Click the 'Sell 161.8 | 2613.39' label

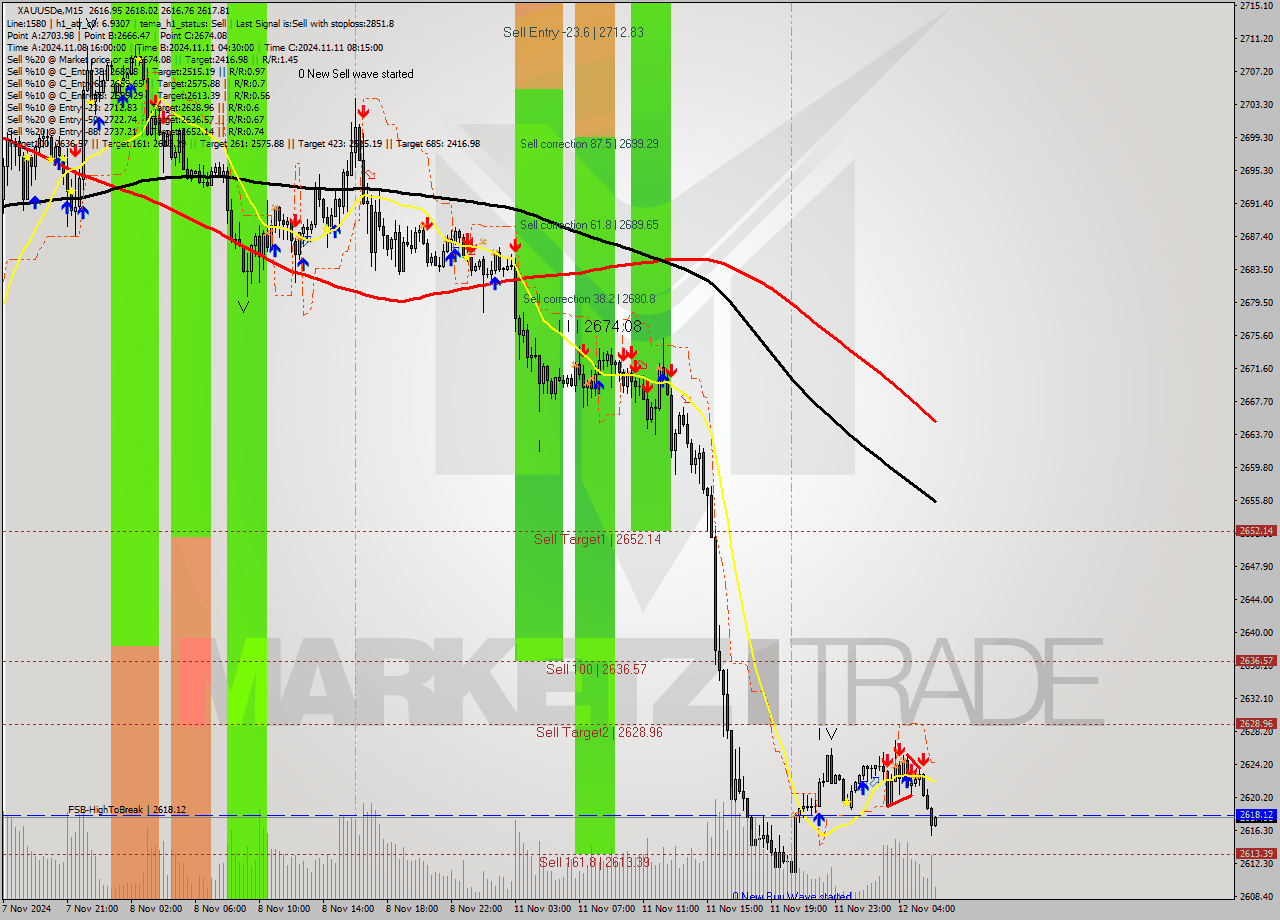[594, 862]
